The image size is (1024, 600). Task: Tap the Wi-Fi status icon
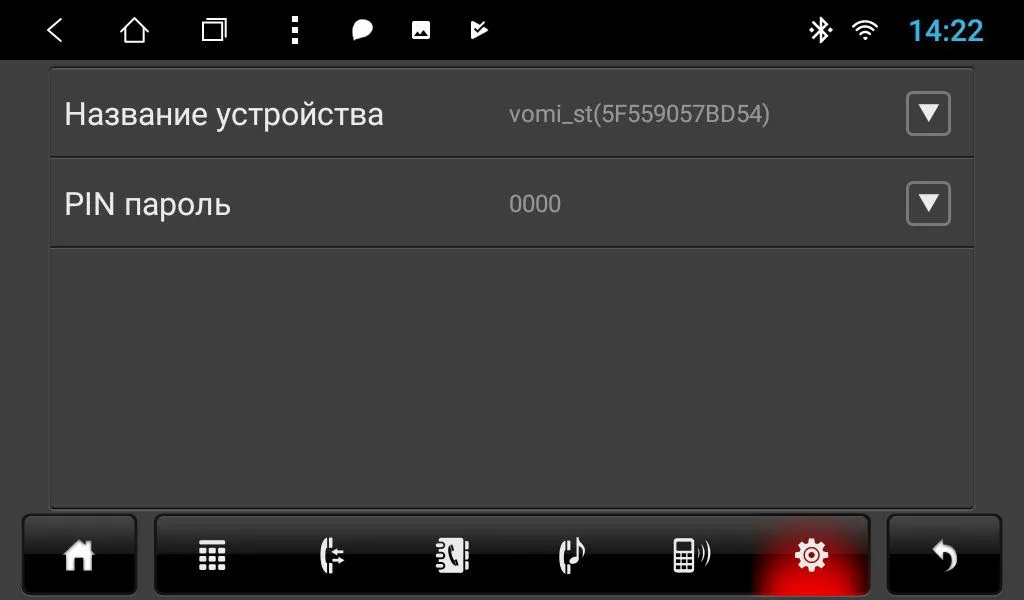click(x=865, y=30)
